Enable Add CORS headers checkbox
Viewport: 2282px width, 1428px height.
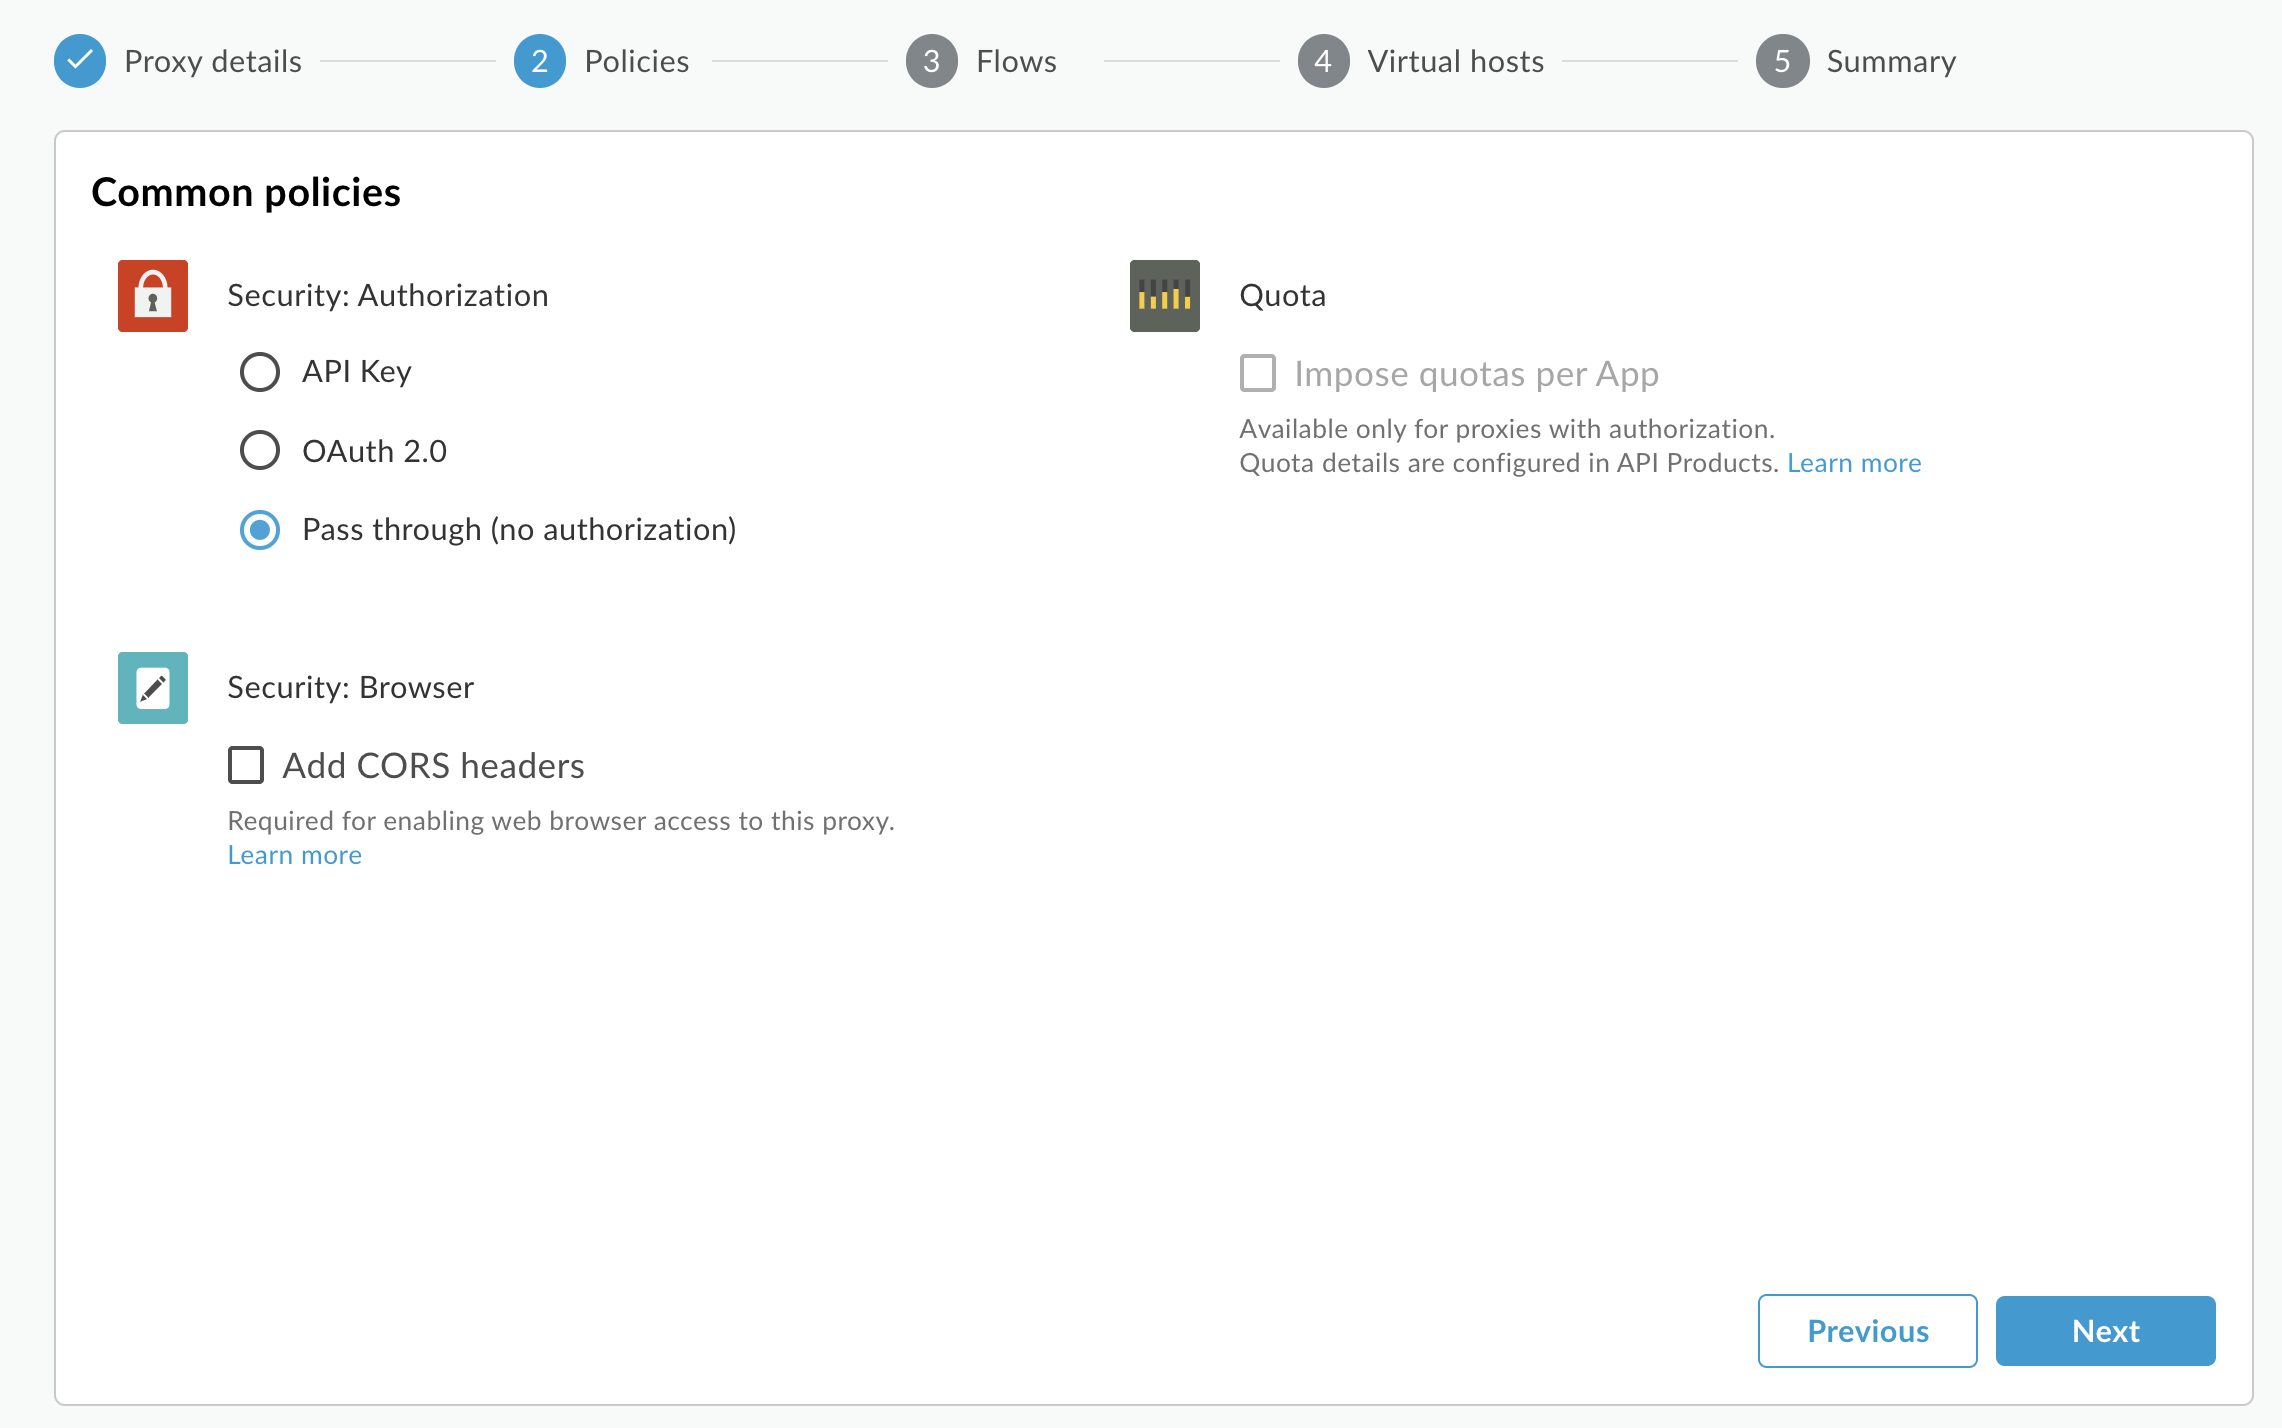point(247,762)
